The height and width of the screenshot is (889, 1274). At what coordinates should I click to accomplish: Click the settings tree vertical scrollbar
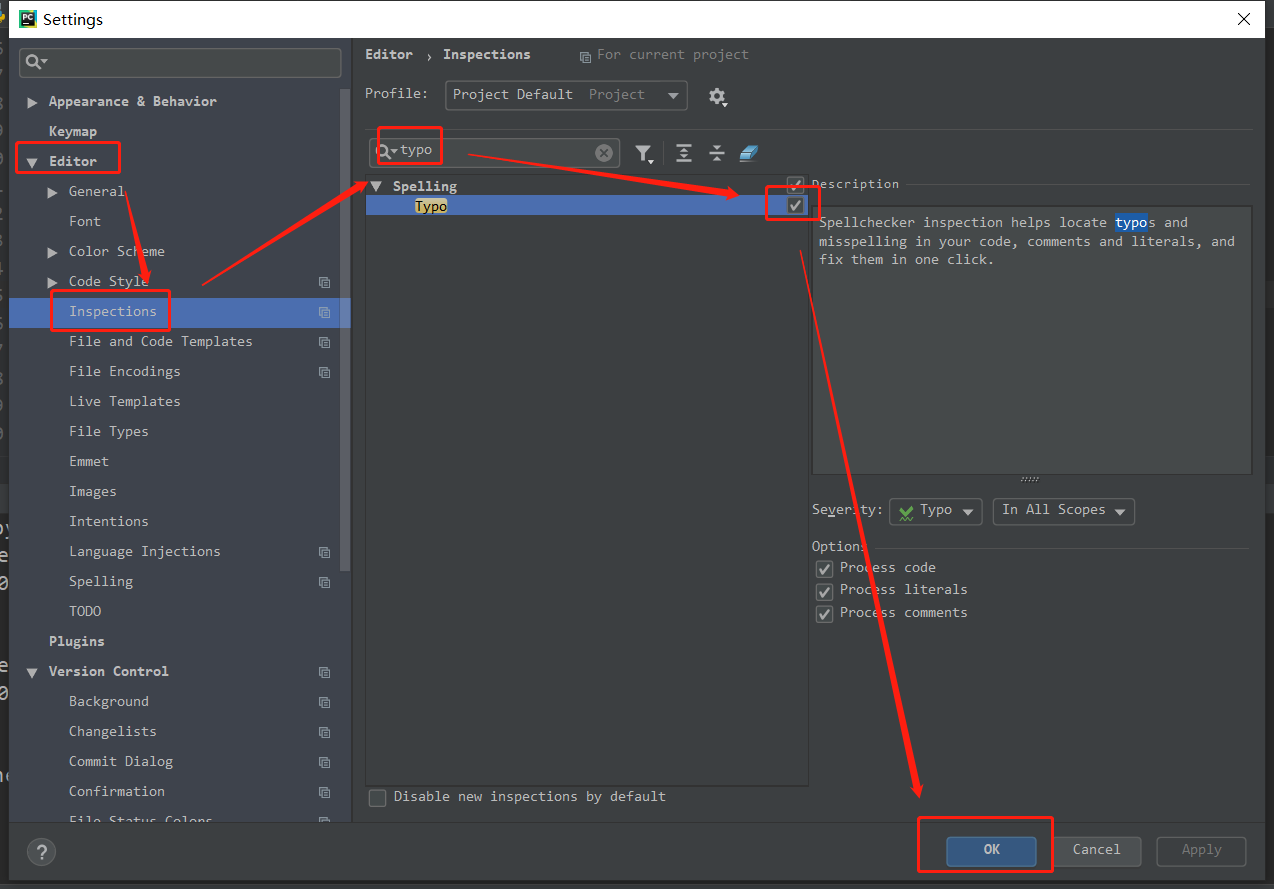point(345,330)
